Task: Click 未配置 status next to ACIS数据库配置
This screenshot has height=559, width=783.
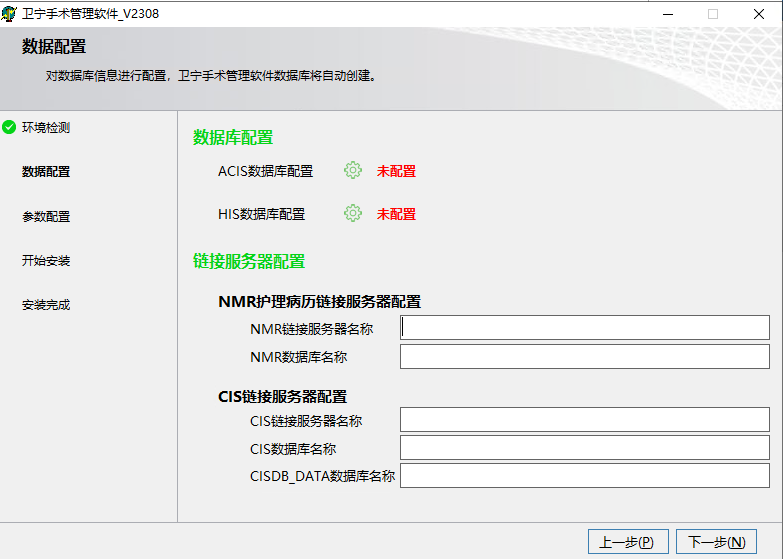Action: click(x=396, y=171)
